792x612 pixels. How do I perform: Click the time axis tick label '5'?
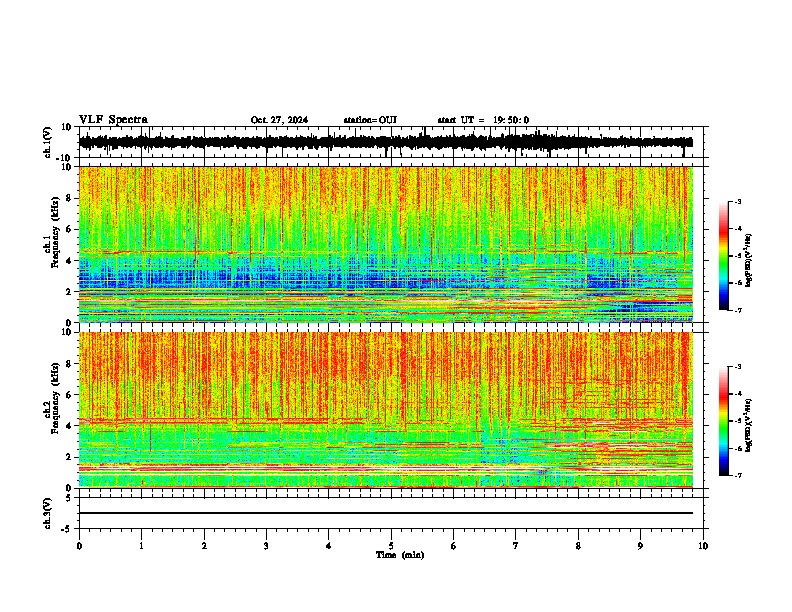391,546
